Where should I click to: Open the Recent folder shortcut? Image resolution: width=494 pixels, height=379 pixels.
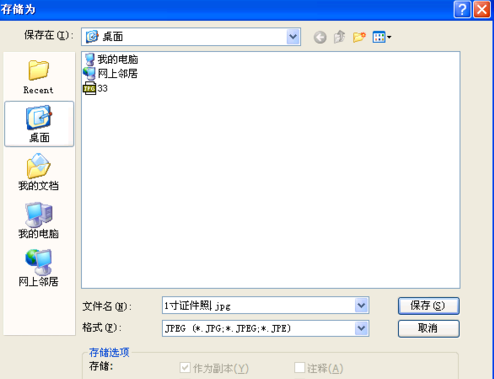pos(38,77)
